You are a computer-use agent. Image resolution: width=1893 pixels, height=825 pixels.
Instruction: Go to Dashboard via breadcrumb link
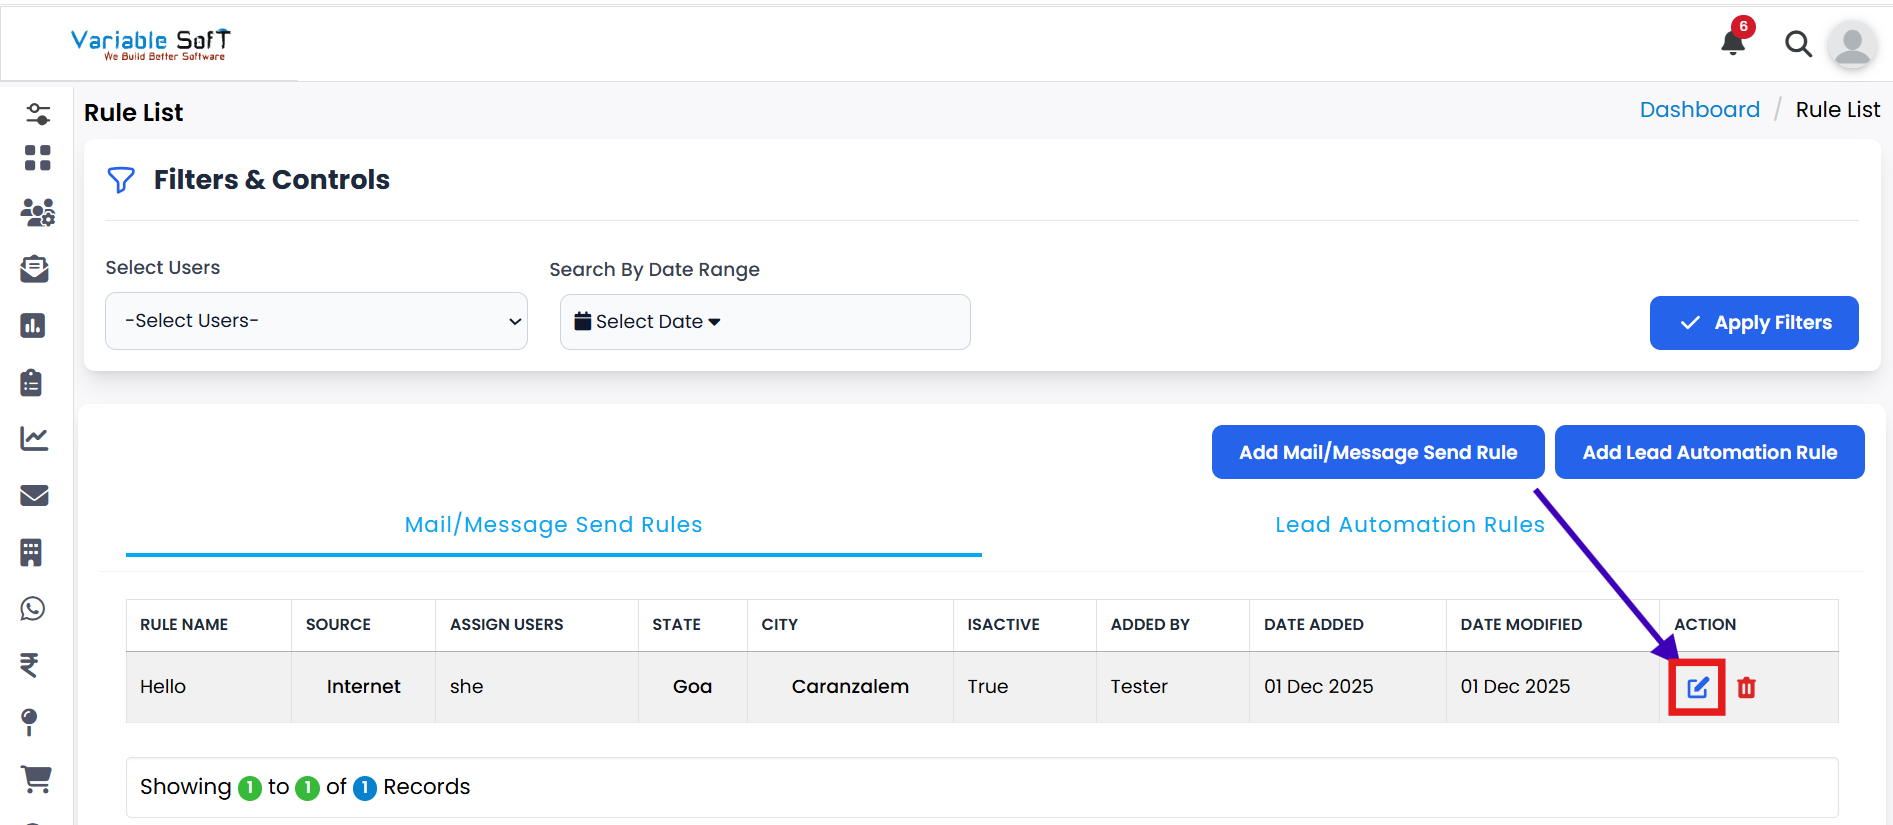tap(1699, 110)
